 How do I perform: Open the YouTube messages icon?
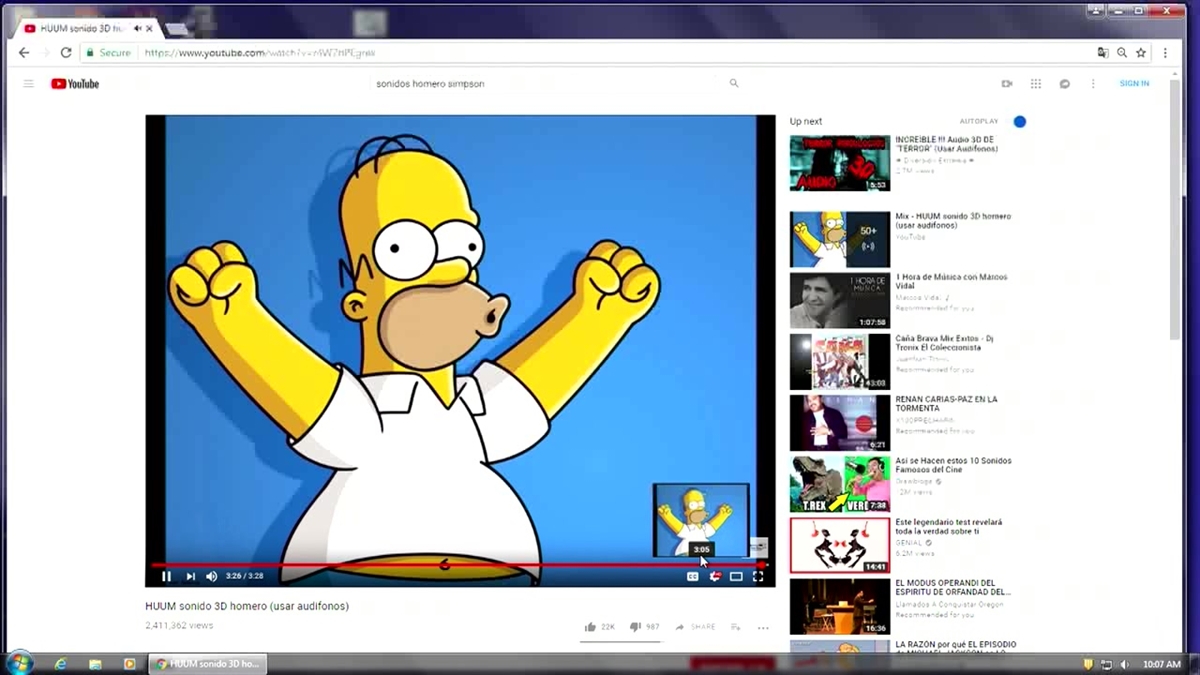[1065, 84]
